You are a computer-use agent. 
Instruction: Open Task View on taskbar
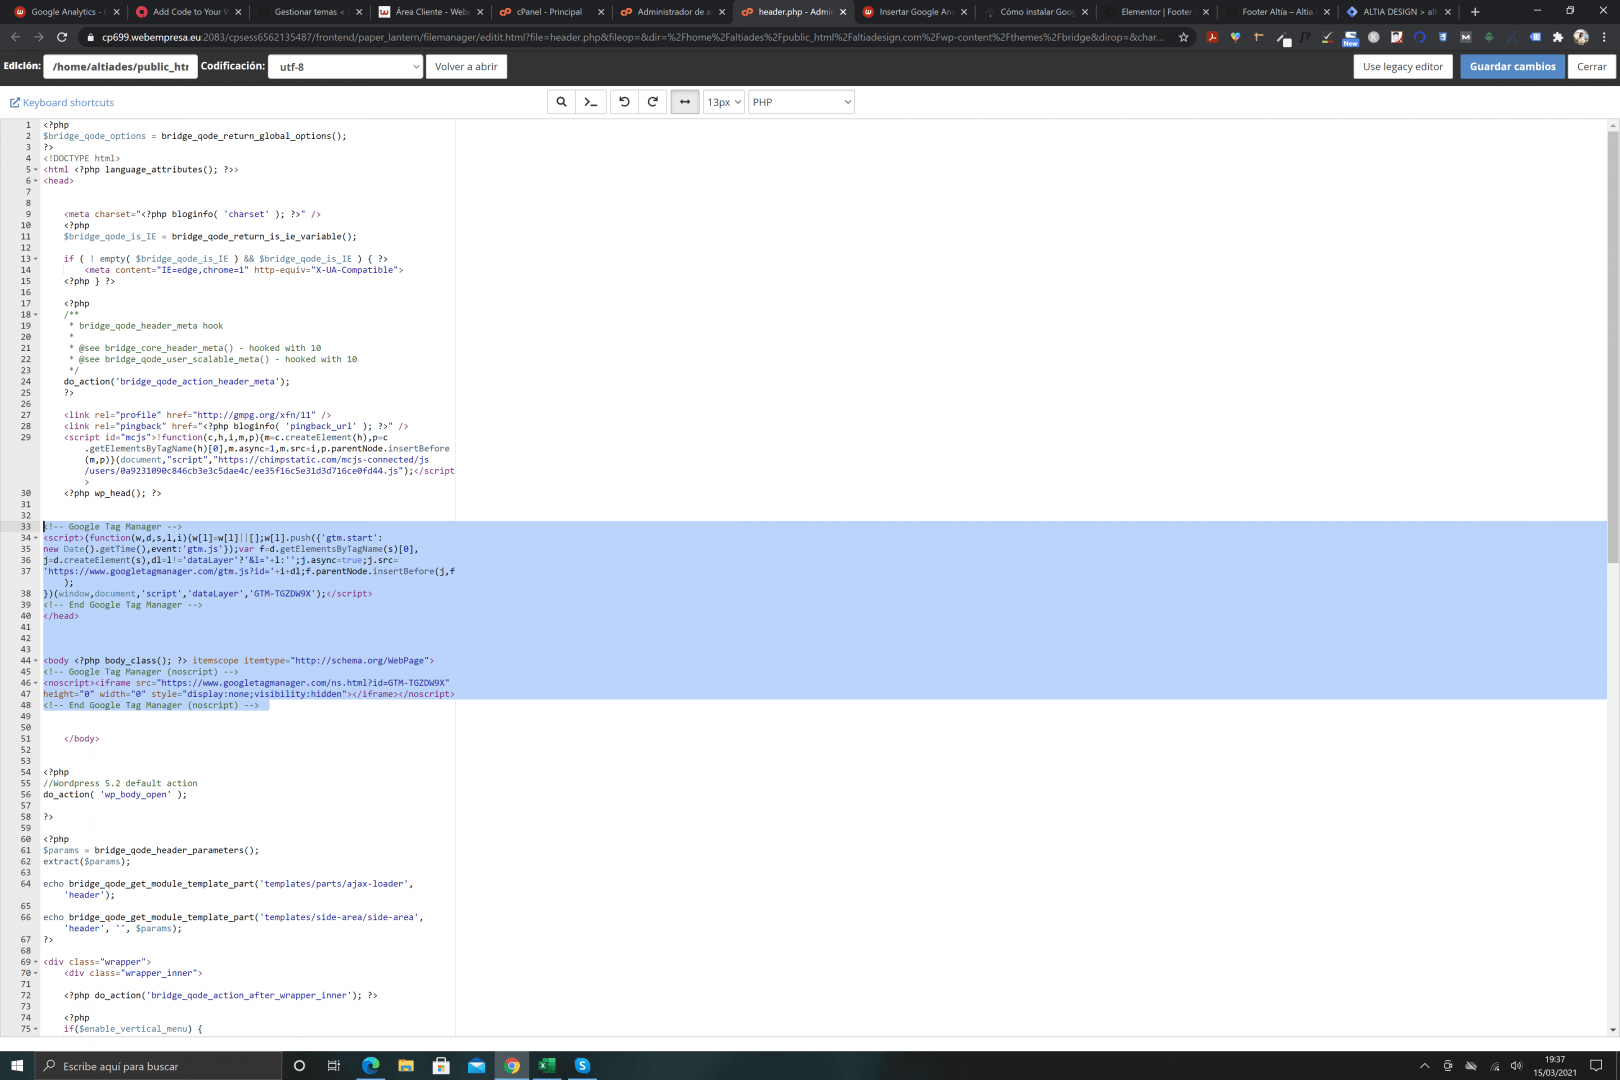tap(334, 1066)
